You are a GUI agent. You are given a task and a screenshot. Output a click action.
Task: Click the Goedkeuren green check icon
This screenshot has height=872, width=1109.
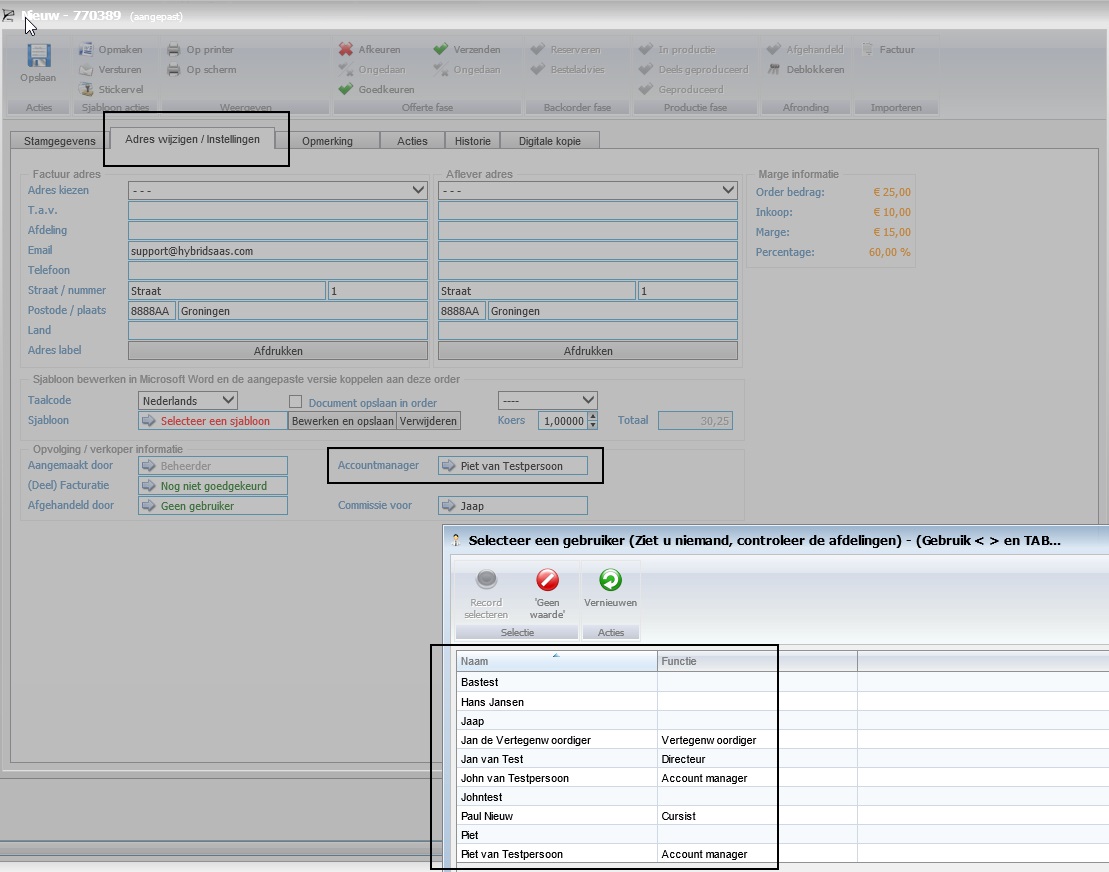click(346, 90)
